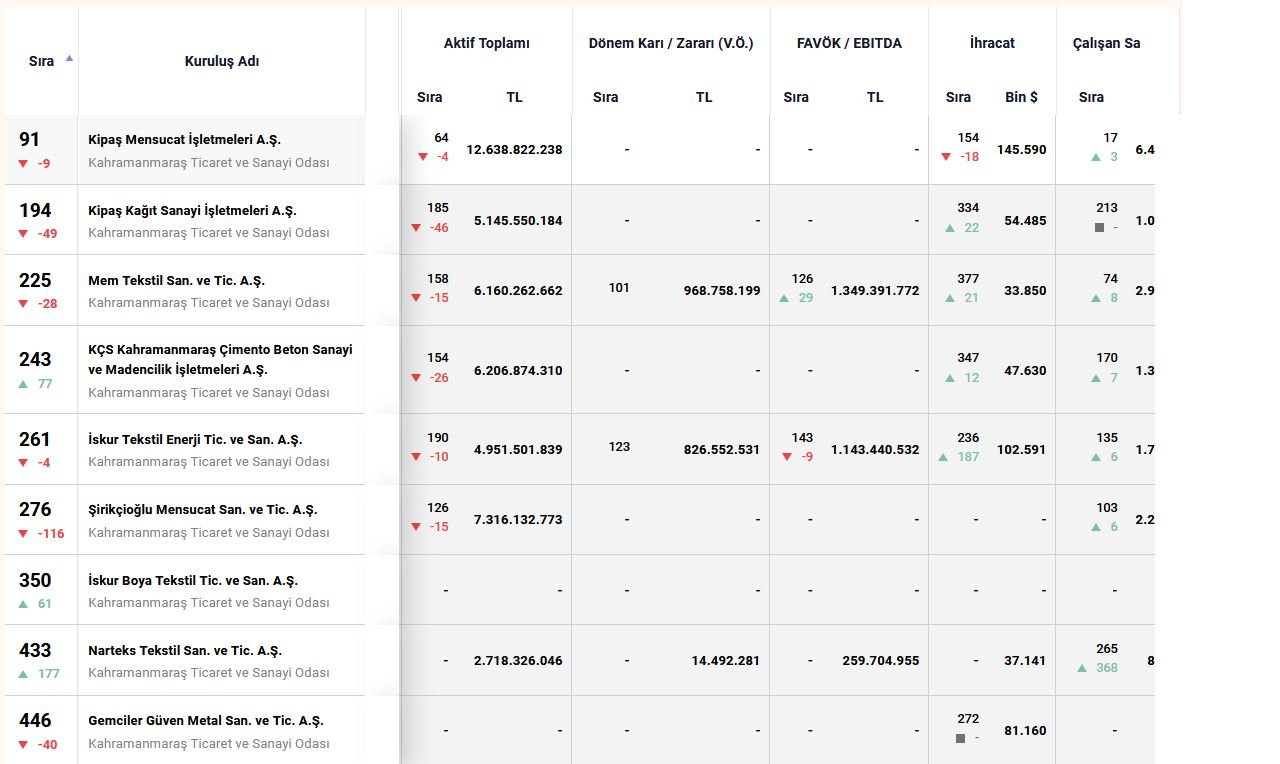
Task: Open Kipaş Mensucat İşletmeleri A.Ş. company link
Action: tap(191, 140)
